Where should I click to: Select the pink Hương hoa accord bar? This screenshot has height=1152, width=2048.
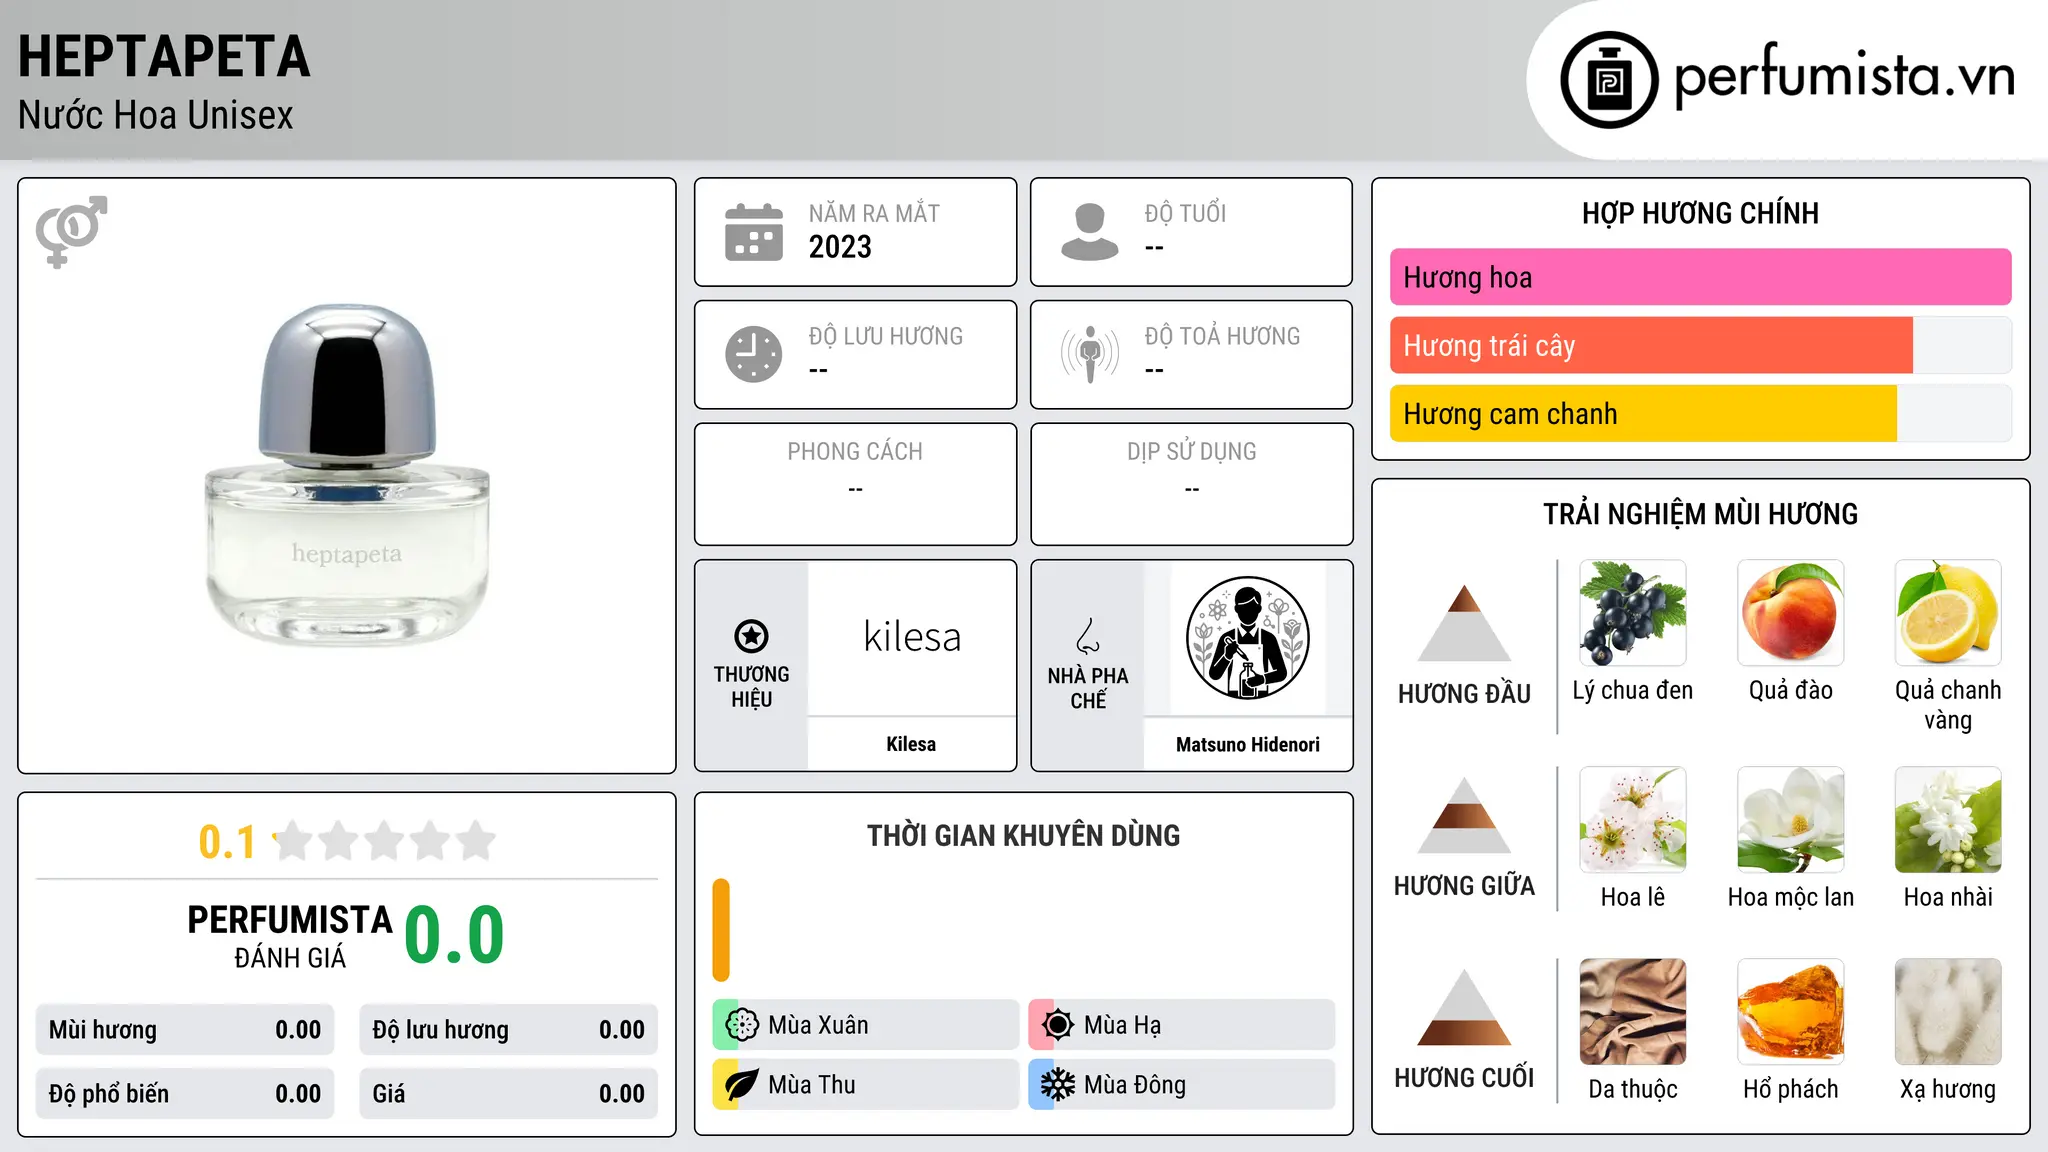click(x=1700, y=277)
